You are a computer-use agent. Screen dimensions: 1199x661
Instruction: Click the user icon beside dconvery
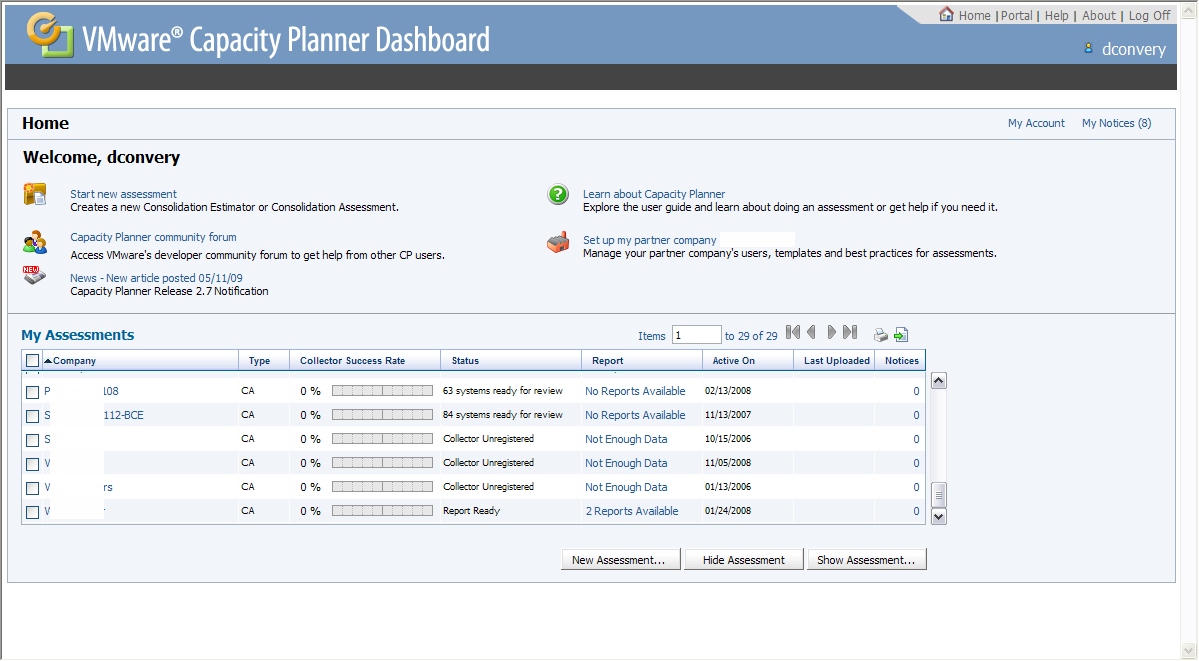point(1088,48)
